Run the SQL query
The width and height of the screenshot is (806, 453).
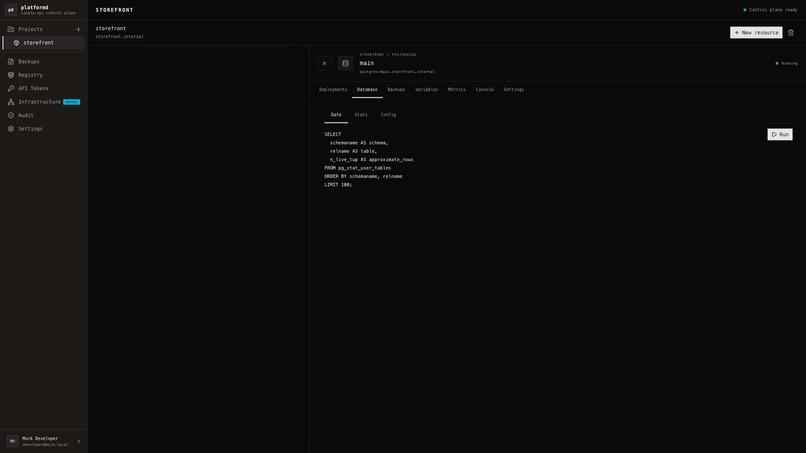pos(780,135)
